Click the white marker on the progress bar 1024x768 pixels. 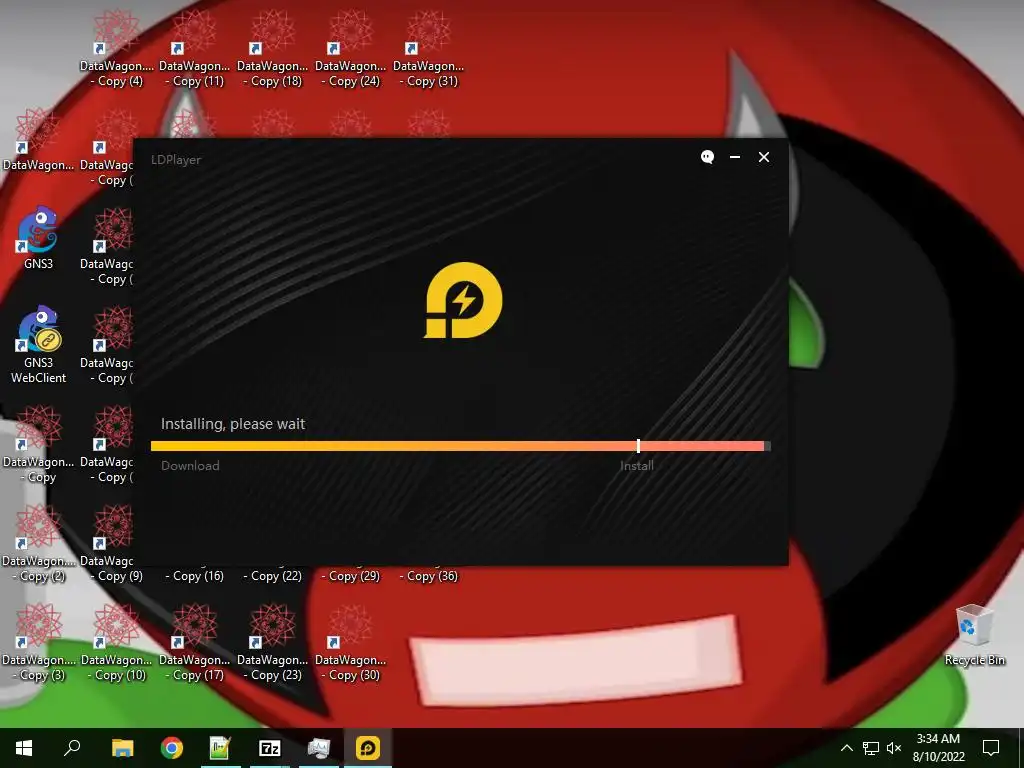(x=638, y=446)
